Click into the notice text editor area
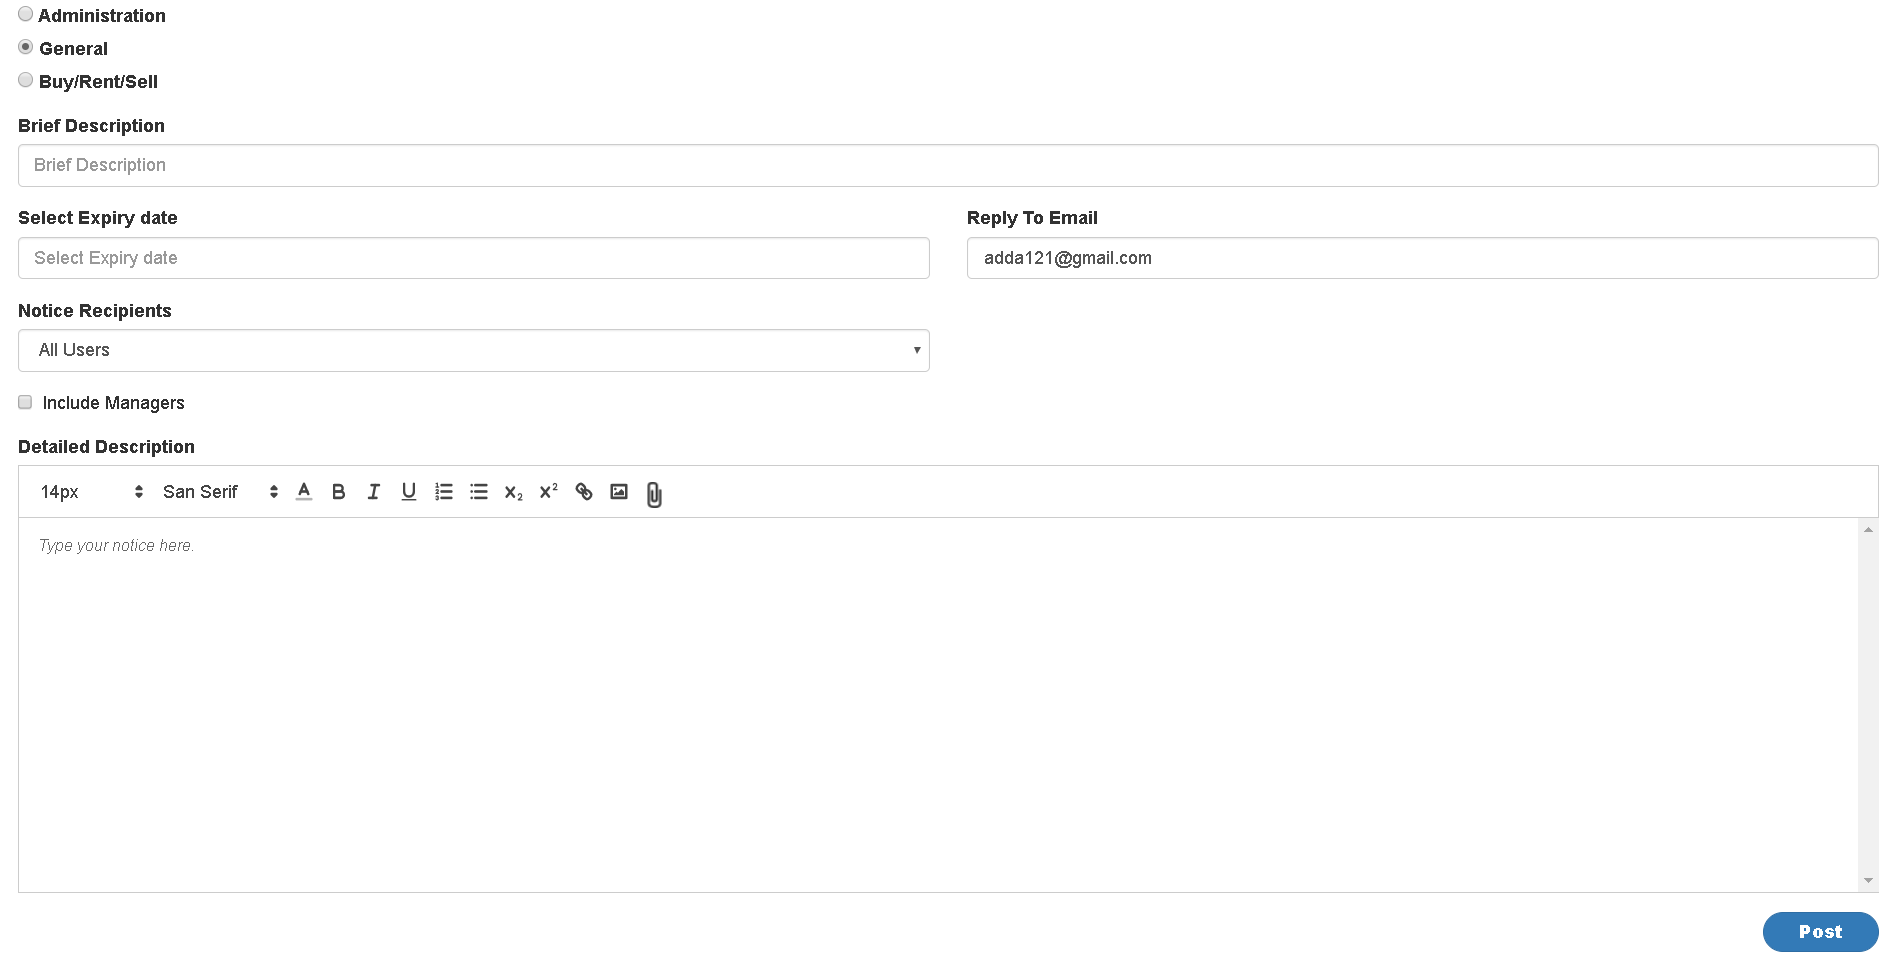Viewport: 1894px width, 953px height. click(938, 705)
